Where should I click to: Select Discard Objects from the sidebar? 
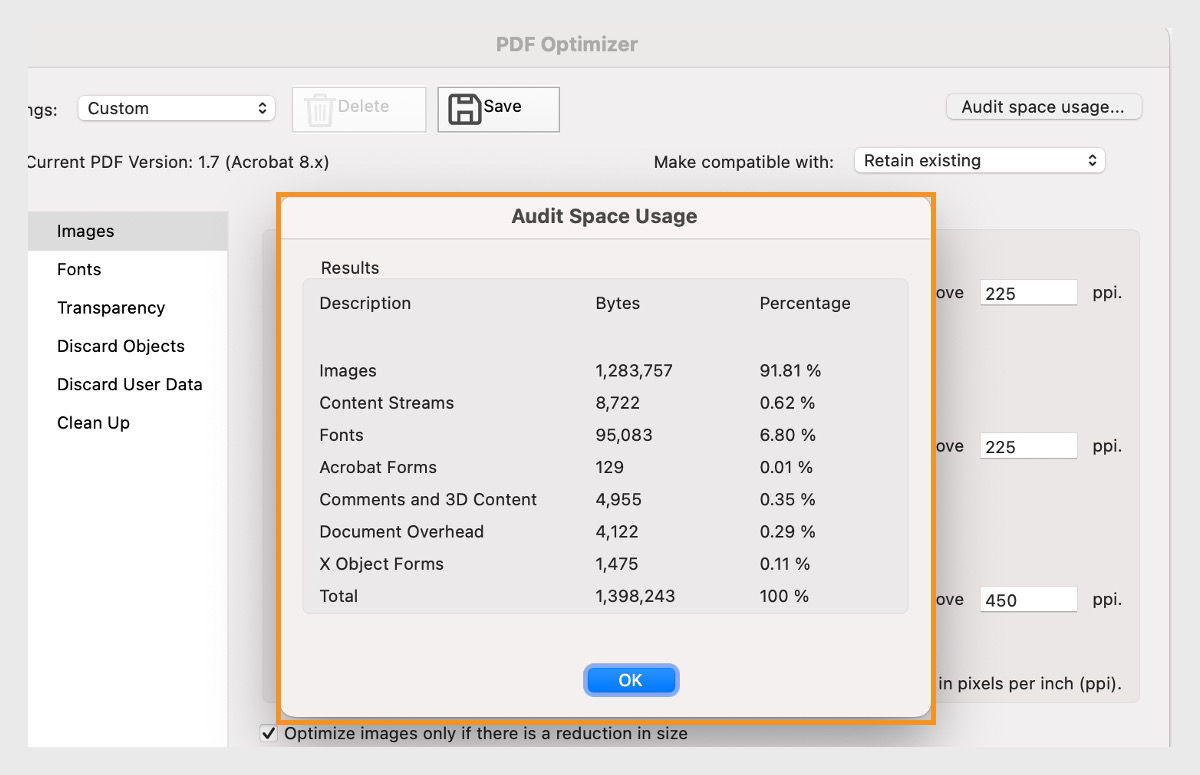coord(120,346)
